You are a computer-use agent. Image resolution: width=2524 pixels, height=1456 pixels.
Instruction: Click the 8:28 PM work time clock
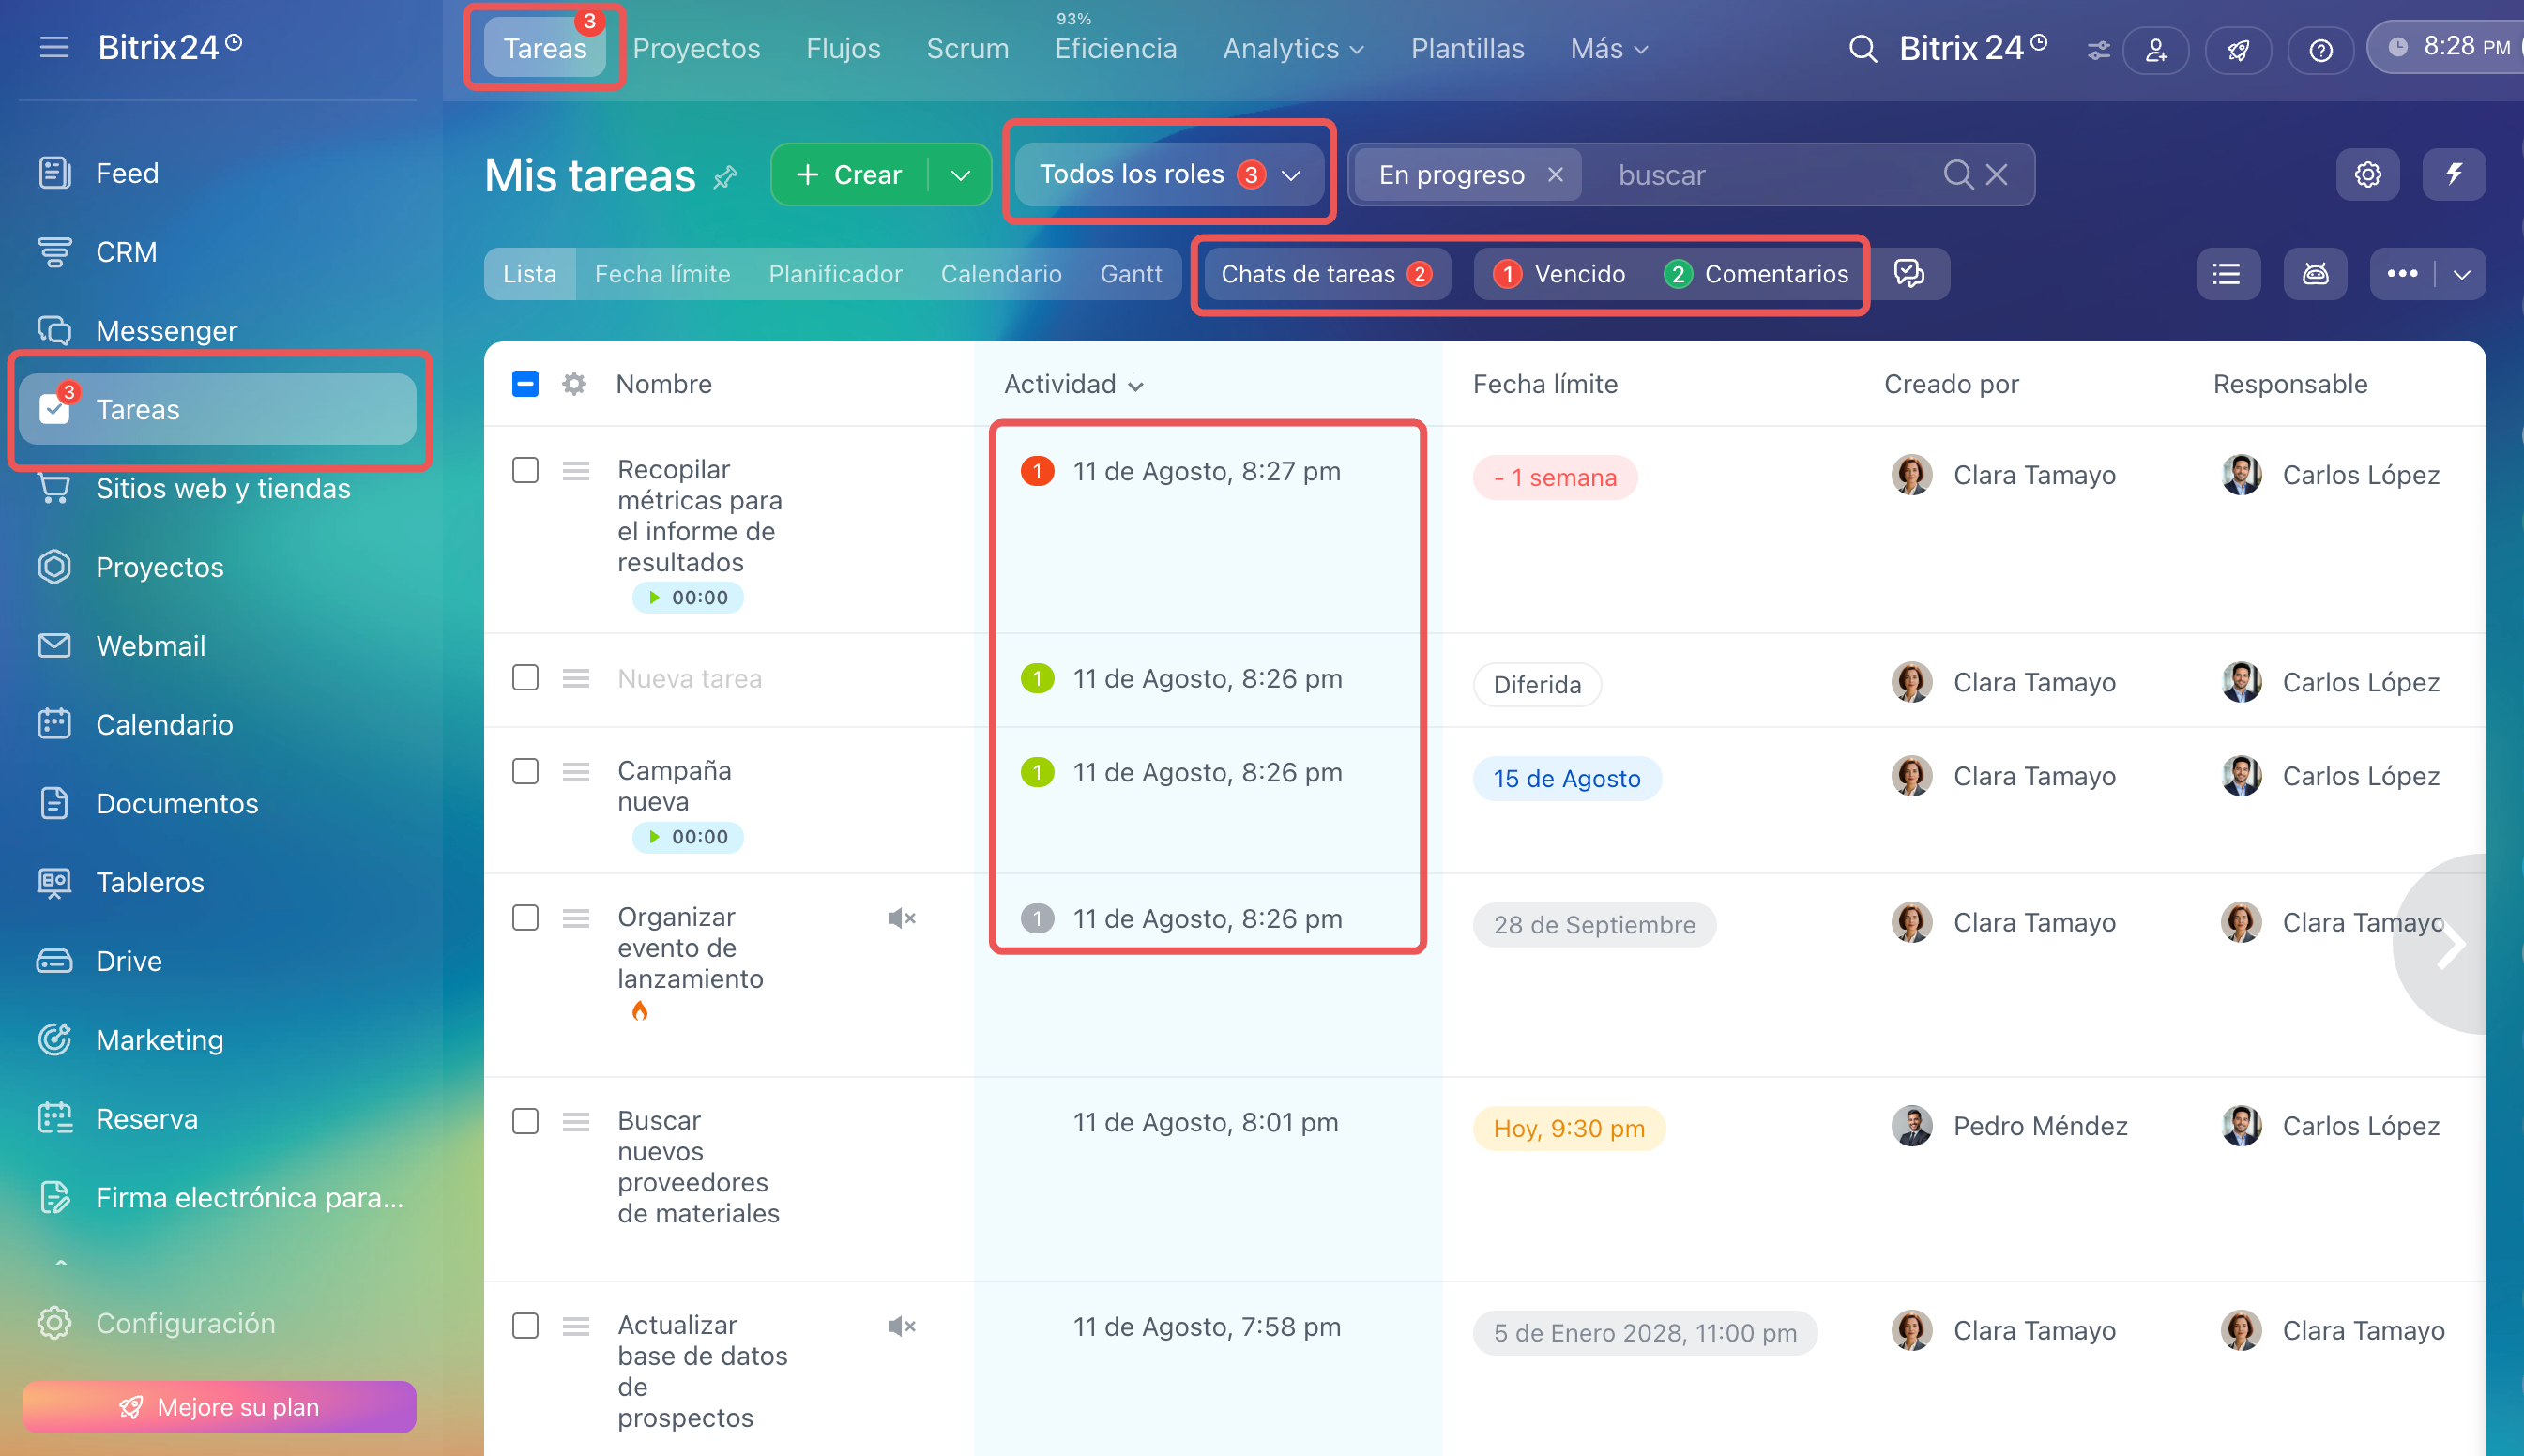[2448, 47]
